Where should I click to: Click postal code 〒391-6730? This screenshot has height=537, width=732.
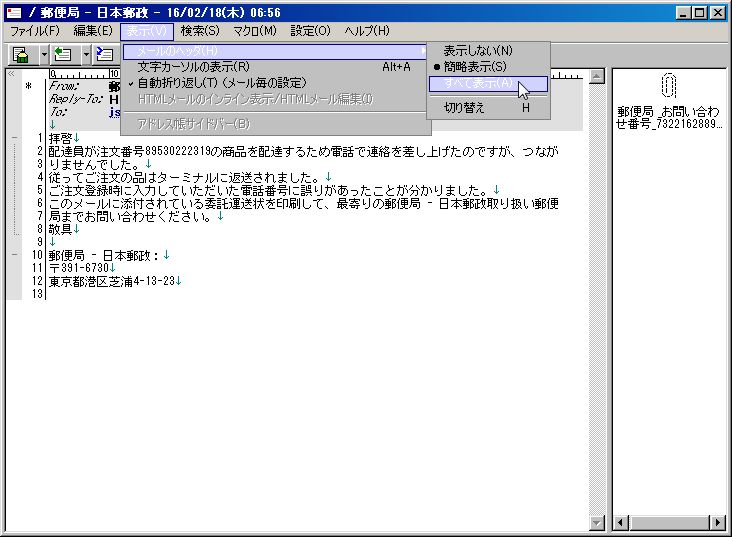coord(78,268)
